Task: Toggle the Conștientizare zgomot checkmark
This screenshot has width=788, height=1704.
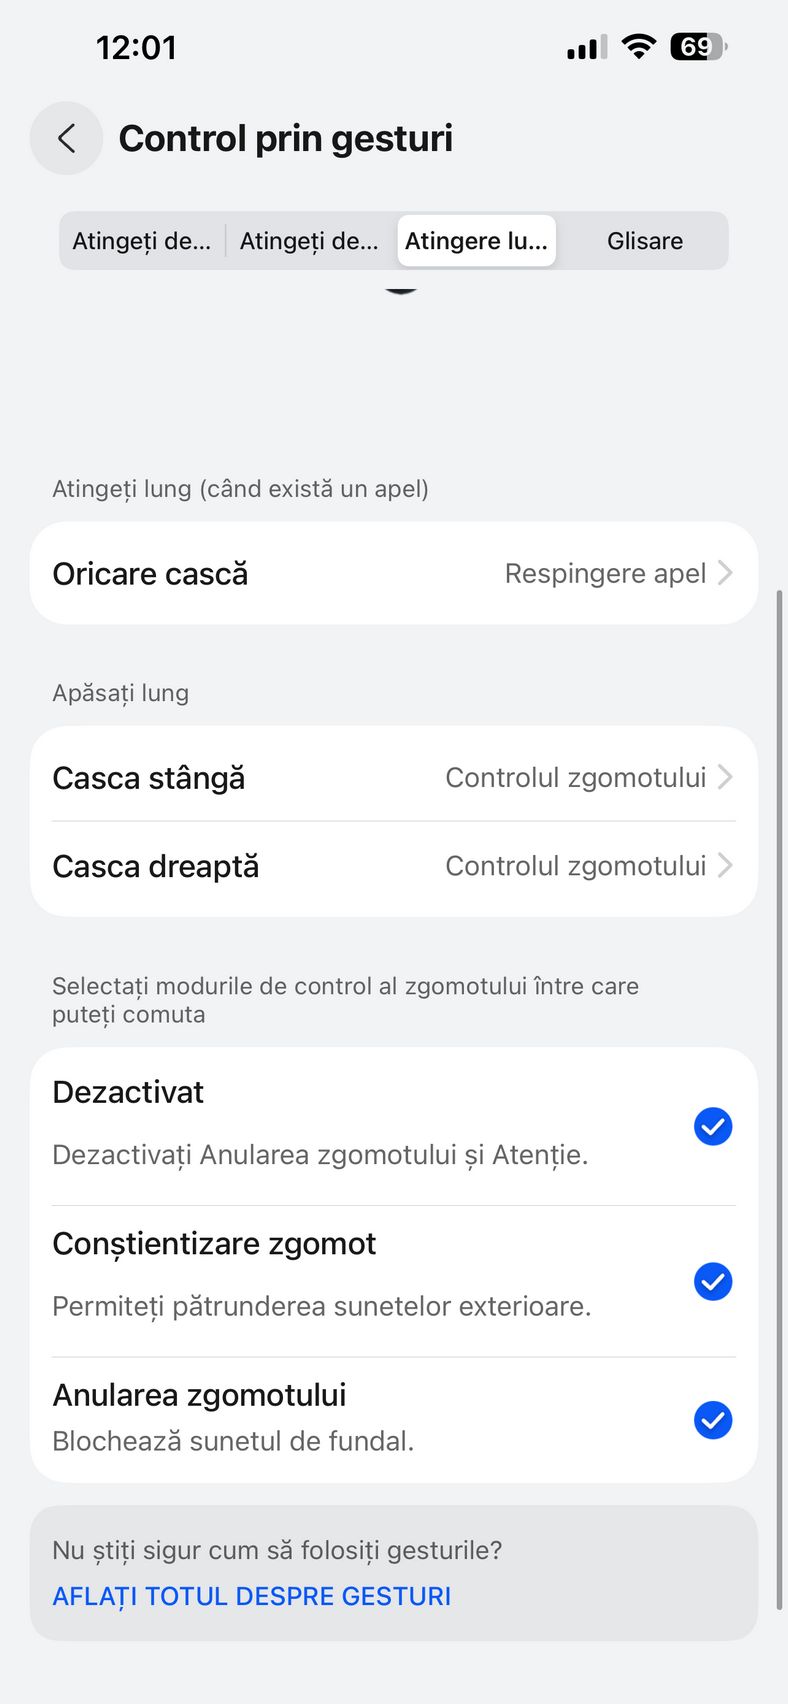Action: click(713, 1281)
